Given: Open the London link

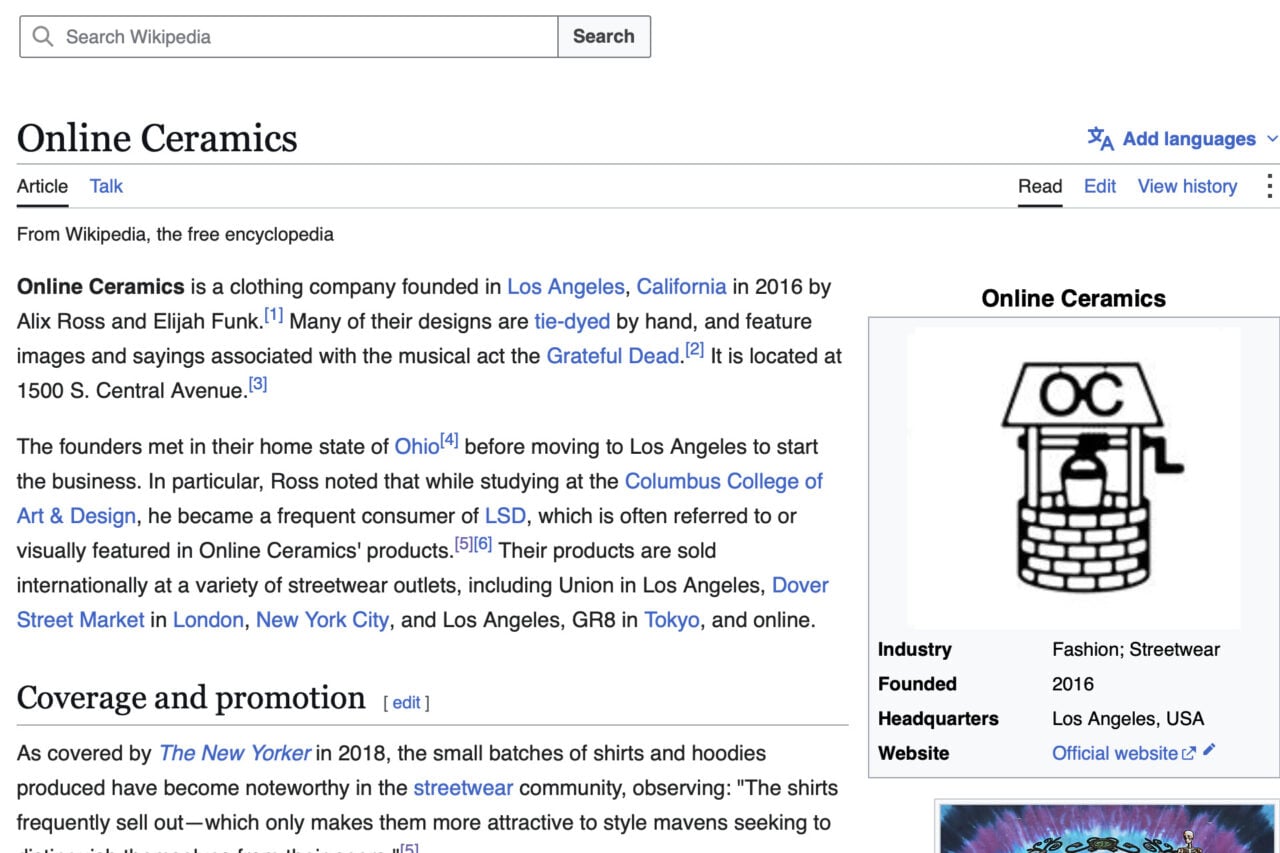Looking at the screenshot, I should click(208, 620).
